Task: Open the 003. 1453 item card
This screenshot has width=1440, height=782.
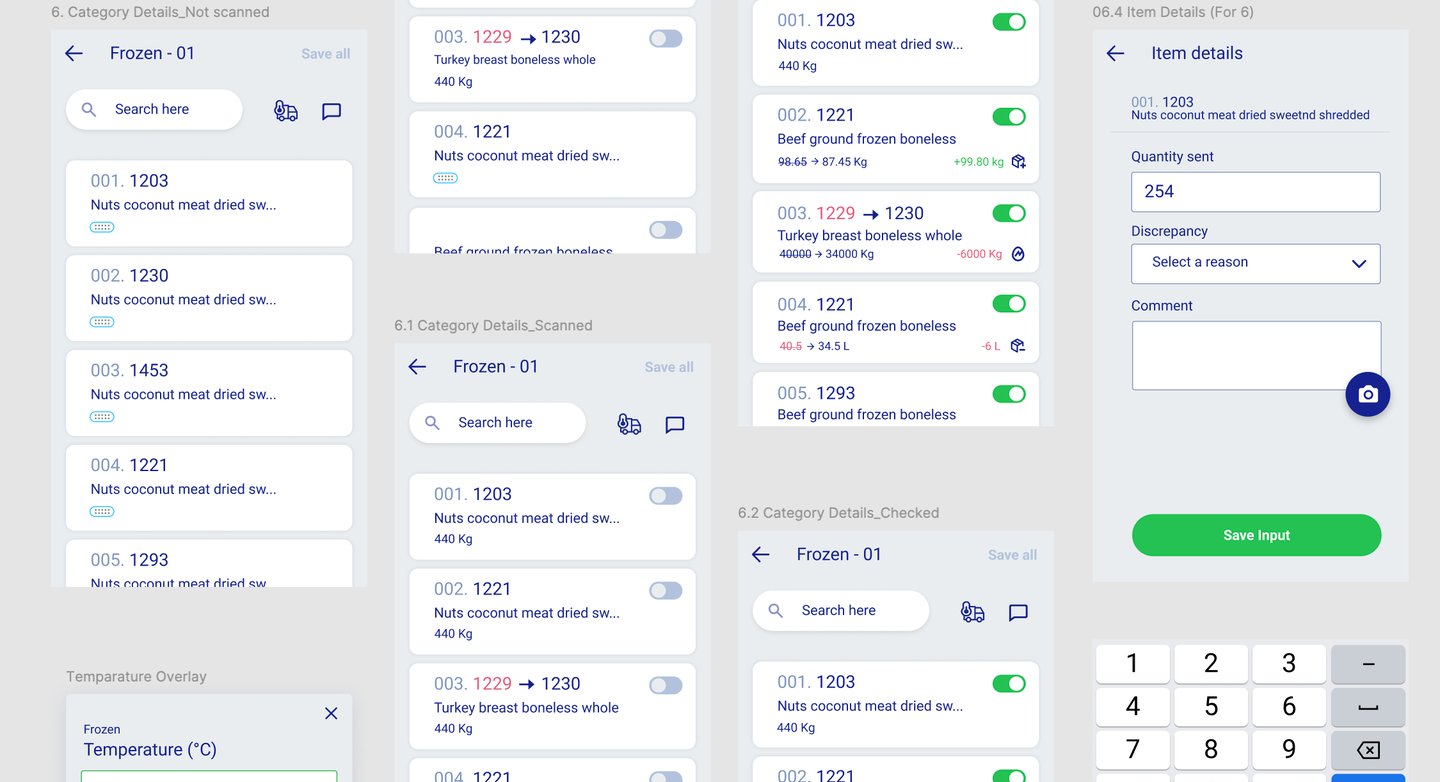Action: click(x=209, y=392)
